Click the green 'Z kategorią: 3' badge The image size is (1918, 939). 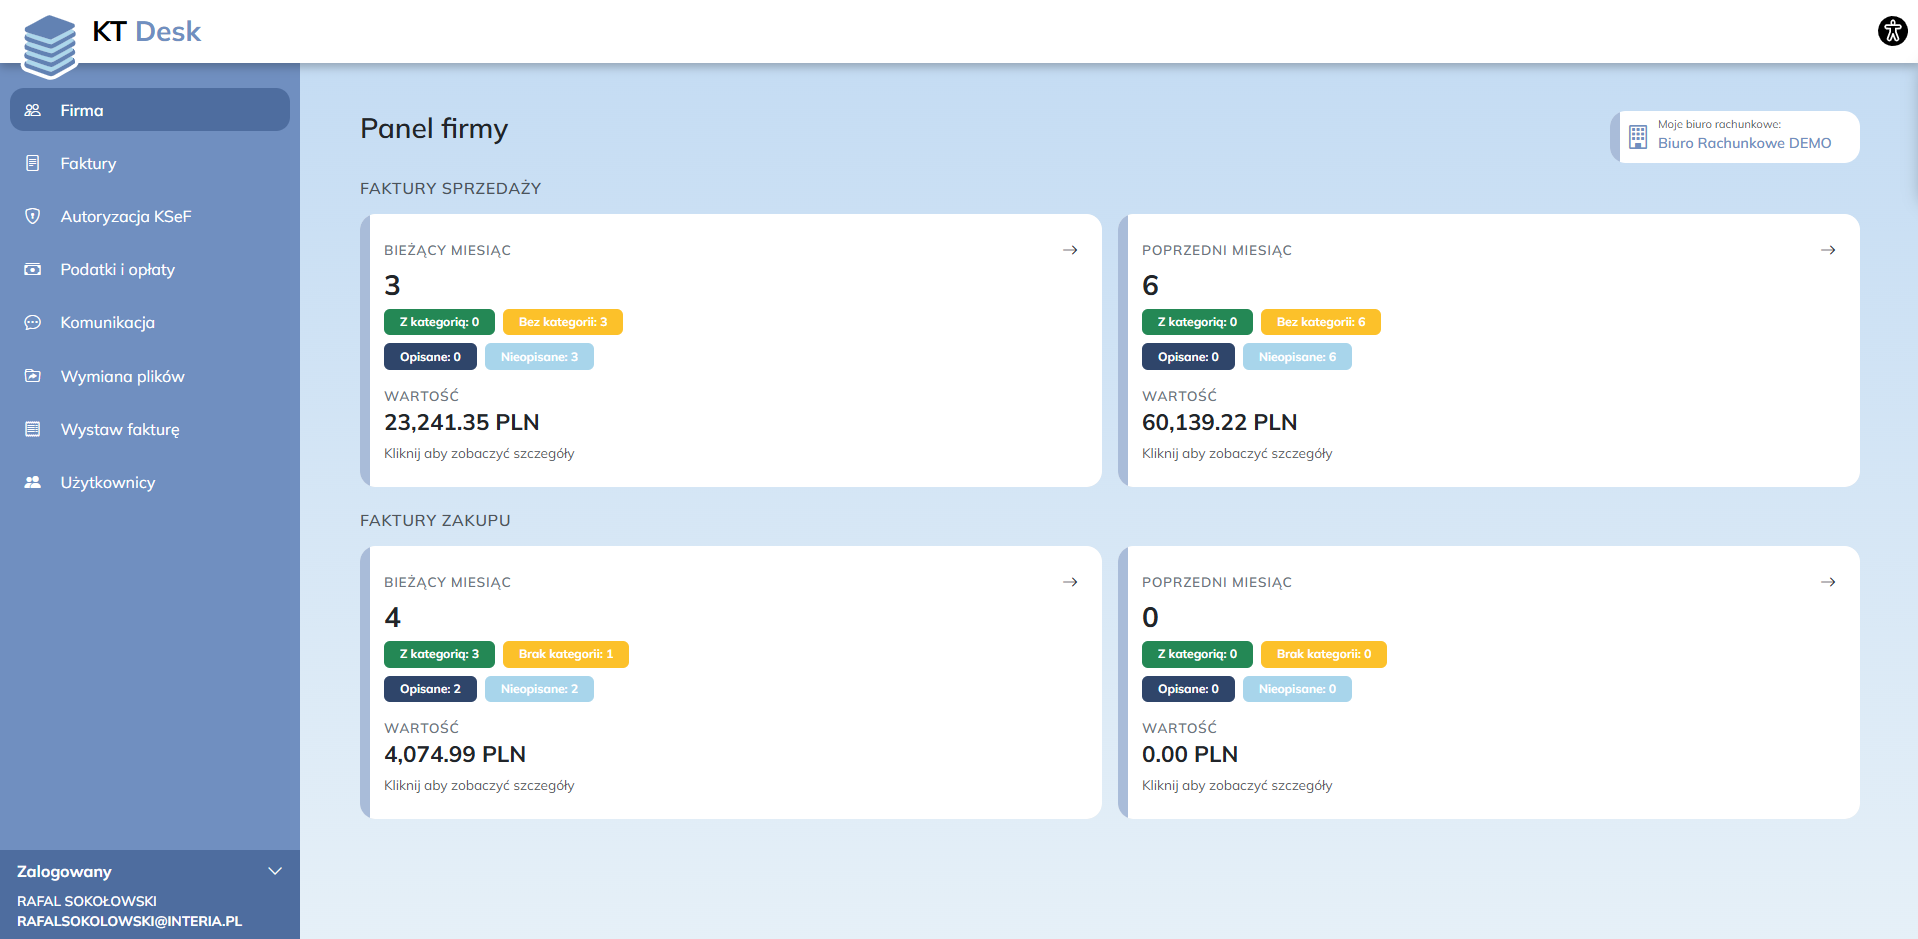coord(439,654)
